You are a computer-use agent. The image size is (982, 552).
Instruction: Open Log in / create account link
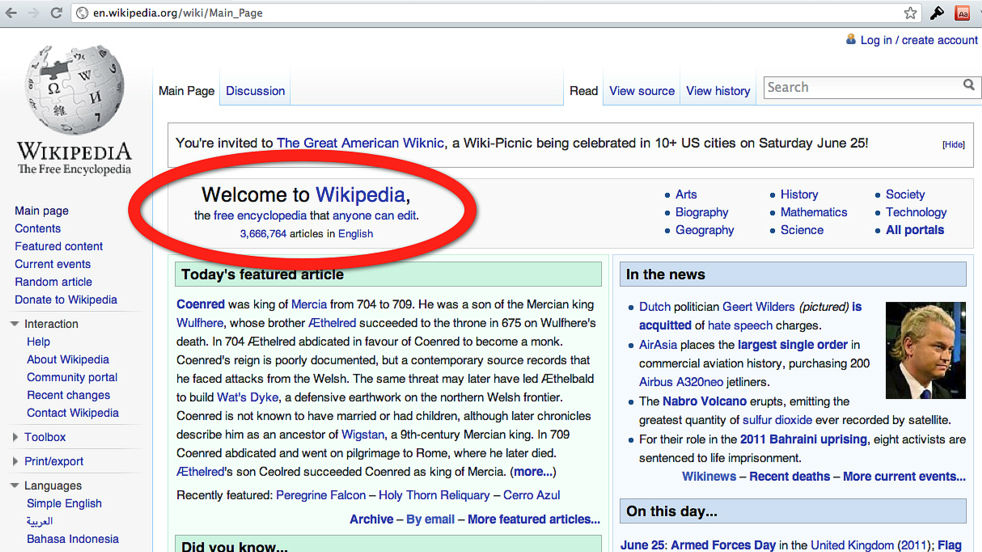(918, 40)
